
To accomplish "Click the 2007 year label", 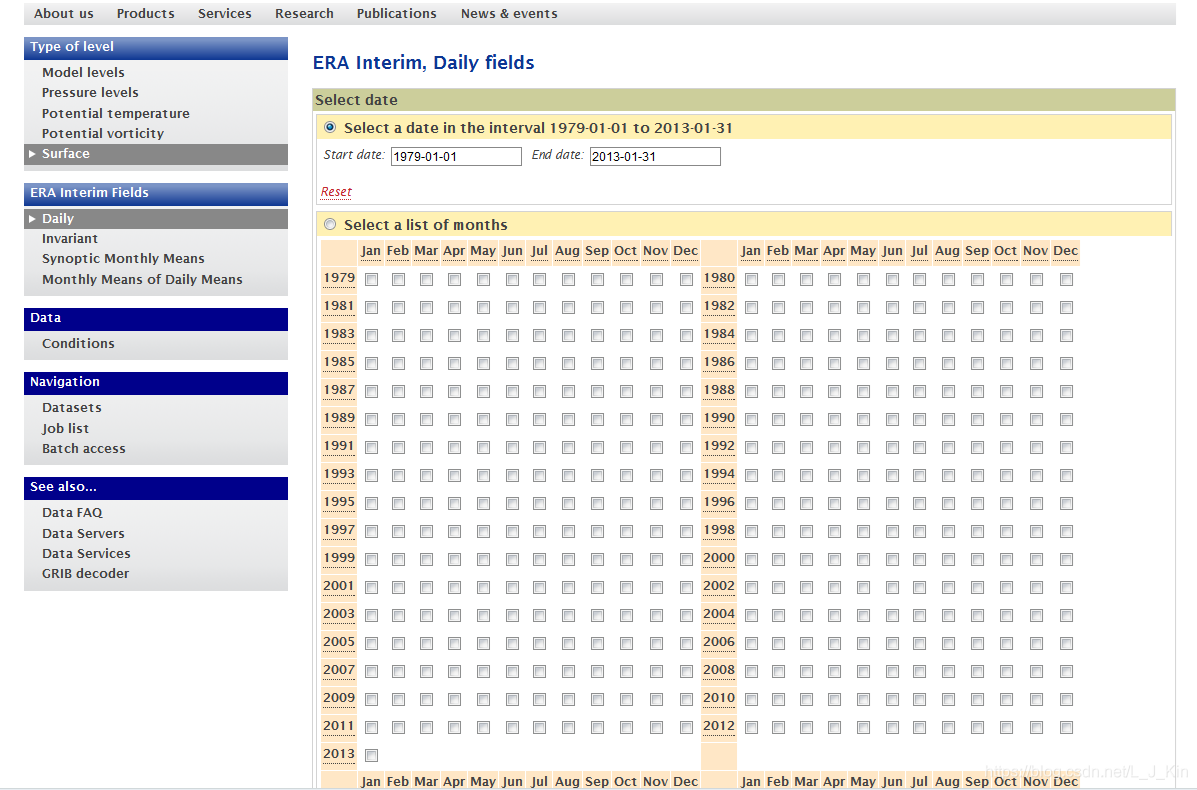I will [x=339, y=670].
